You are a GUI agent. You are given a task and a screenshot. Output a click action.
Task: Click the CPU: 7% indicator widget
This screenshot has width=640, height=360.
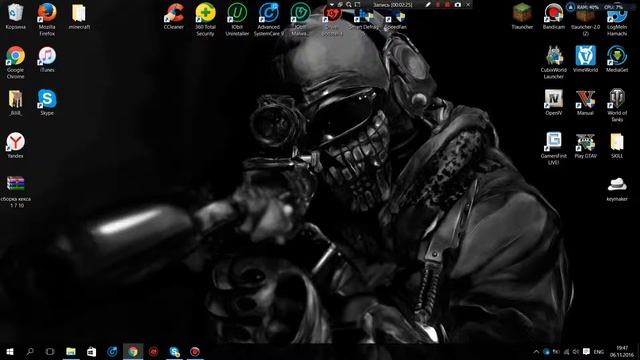[x=613, y=7]
